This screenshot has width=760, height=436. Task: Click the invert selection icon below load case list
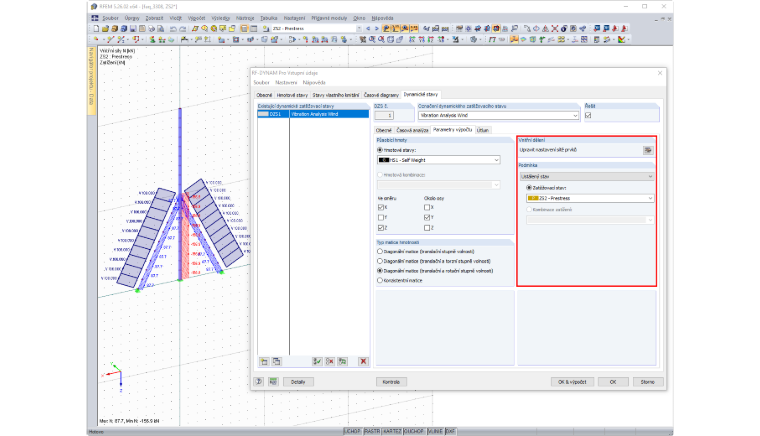coord(342,361)
